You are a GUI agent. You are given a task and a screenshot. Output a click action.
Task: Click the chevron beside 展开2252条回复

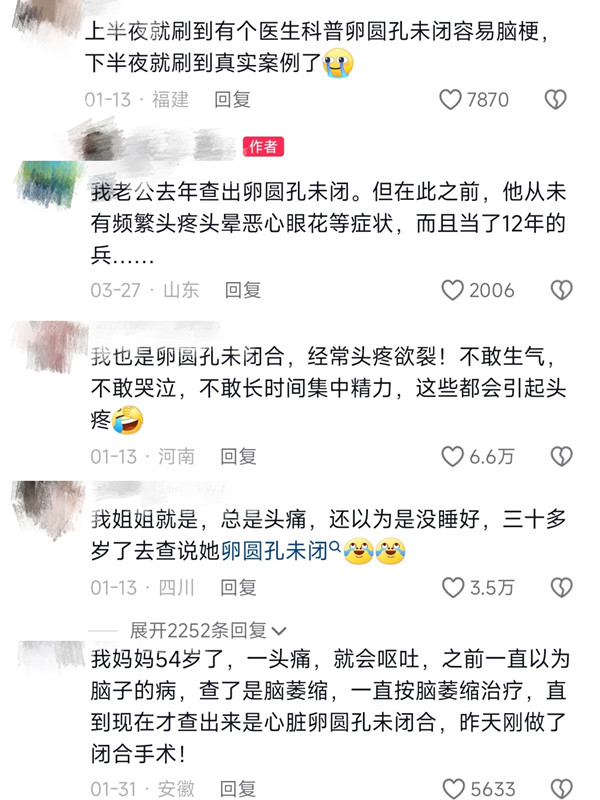coord(279,632)
